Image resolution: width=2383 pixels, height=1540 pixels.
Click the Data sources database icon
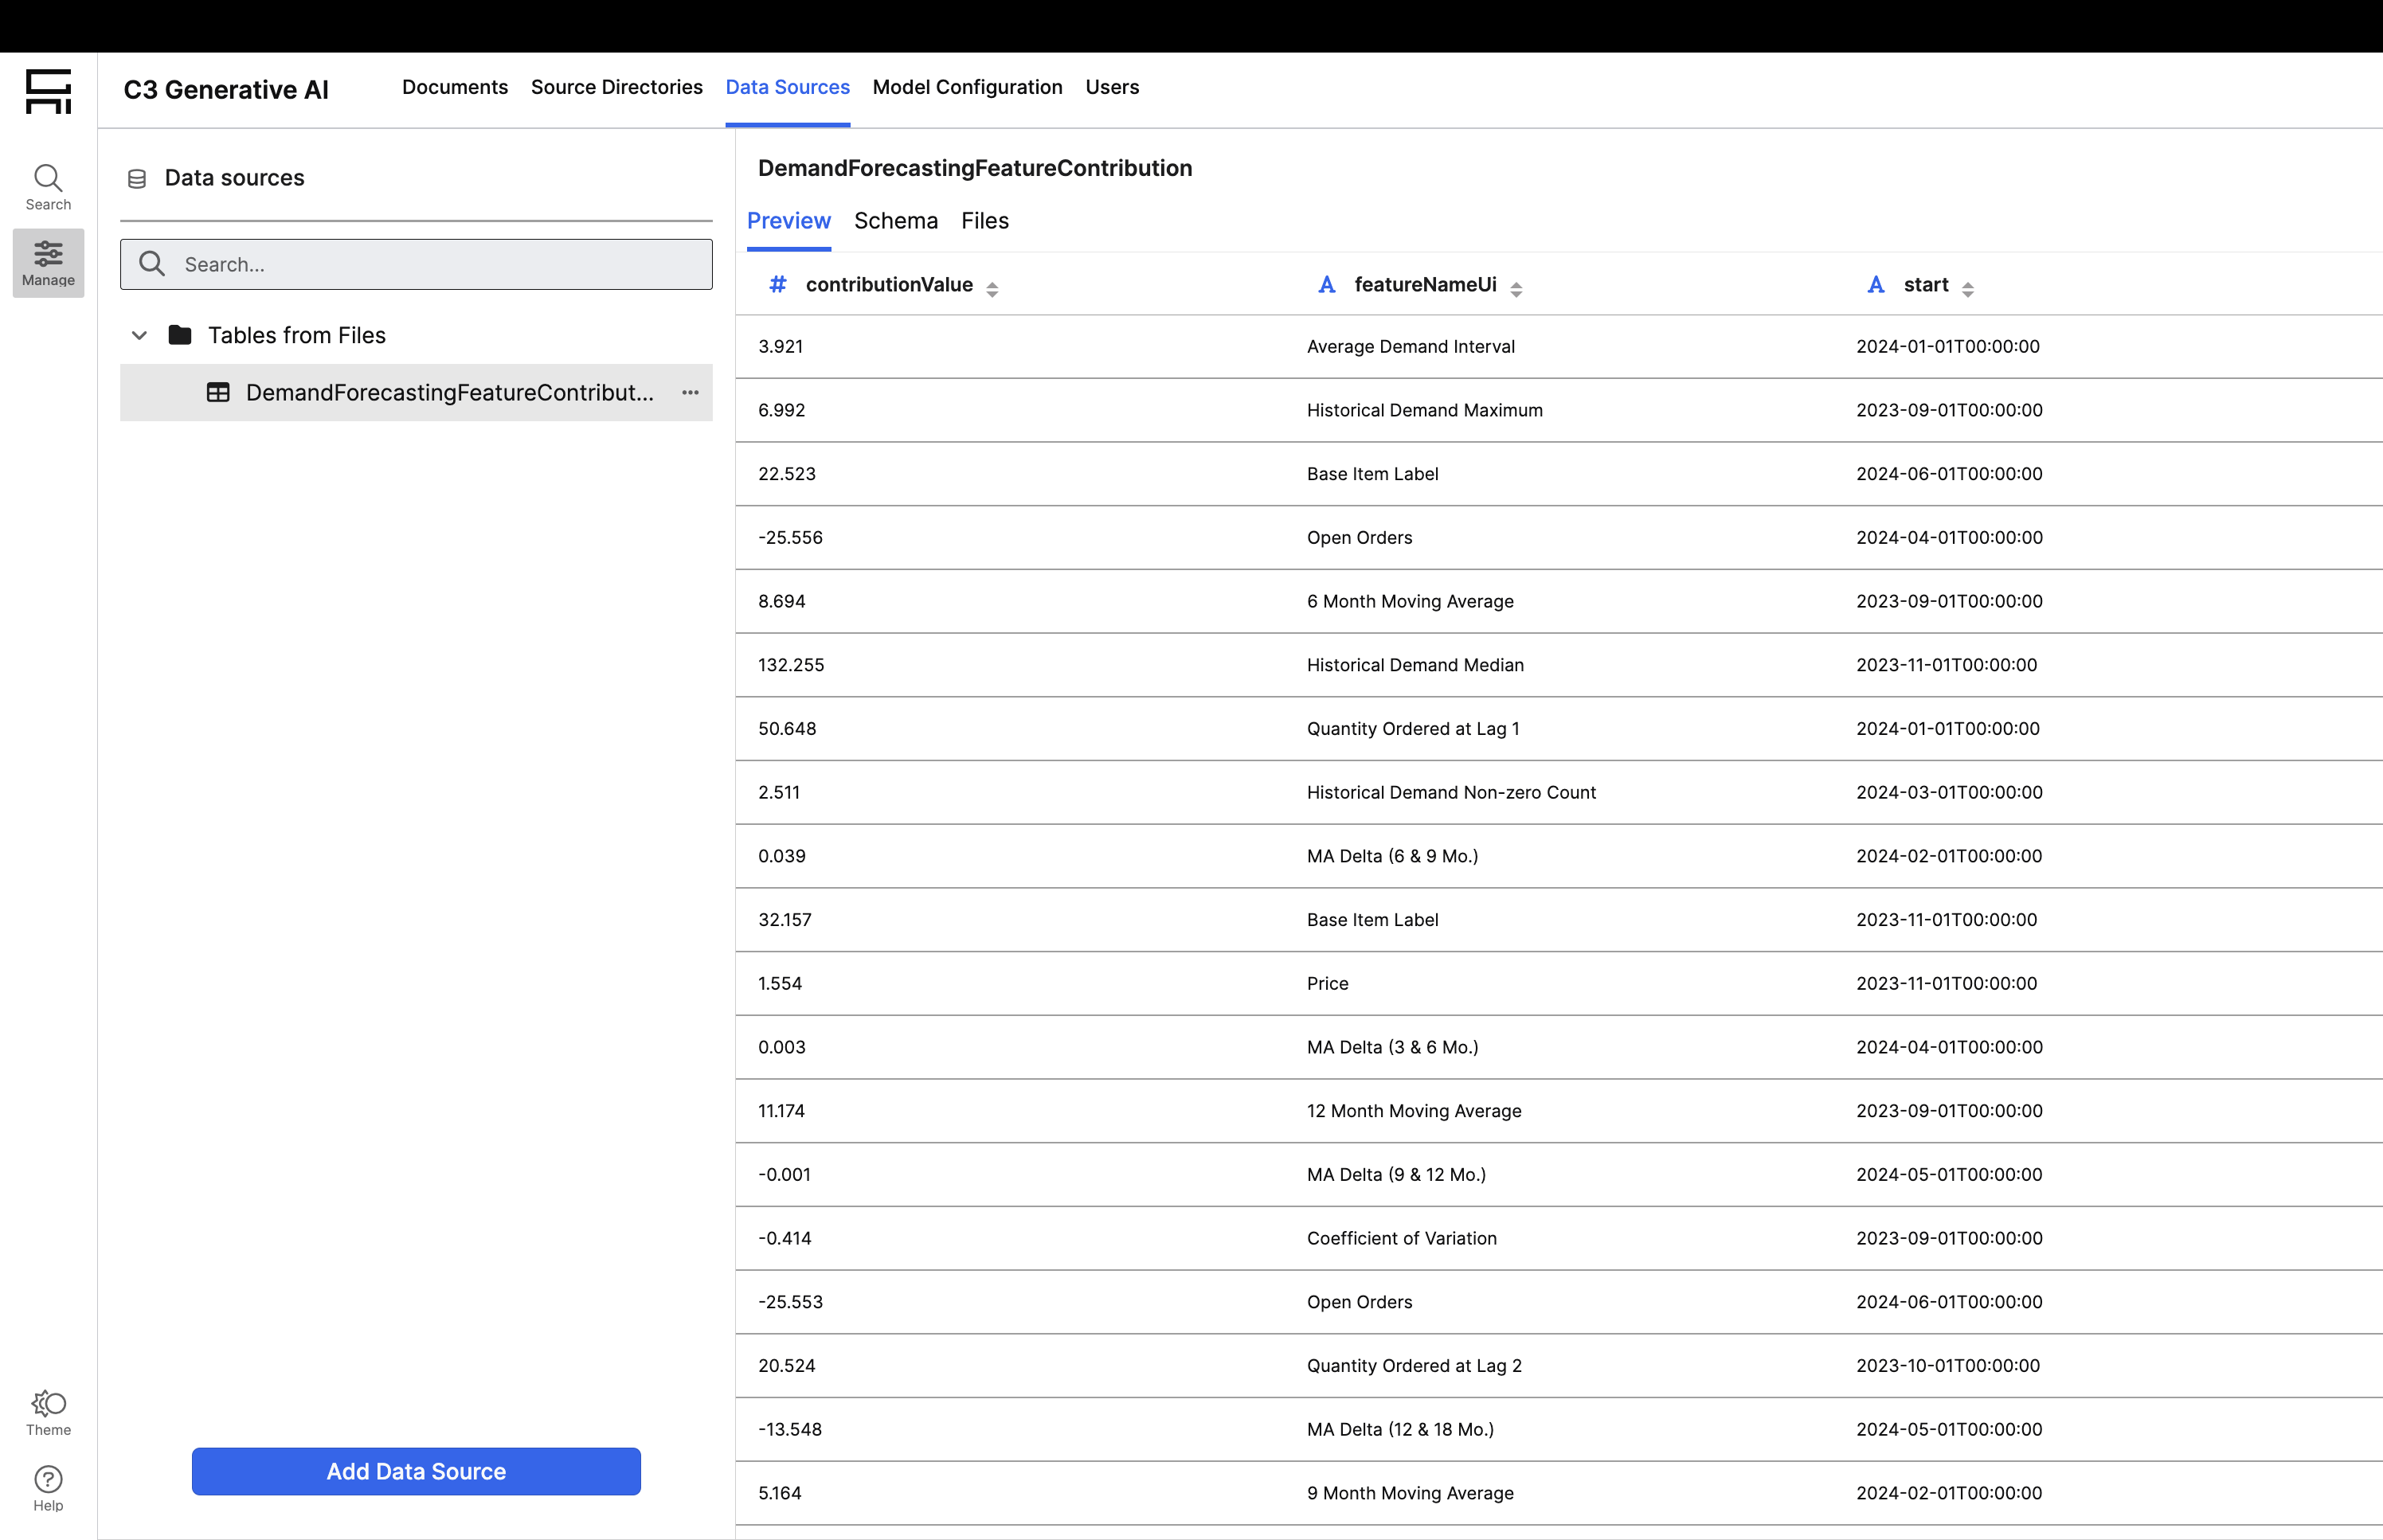137,179
